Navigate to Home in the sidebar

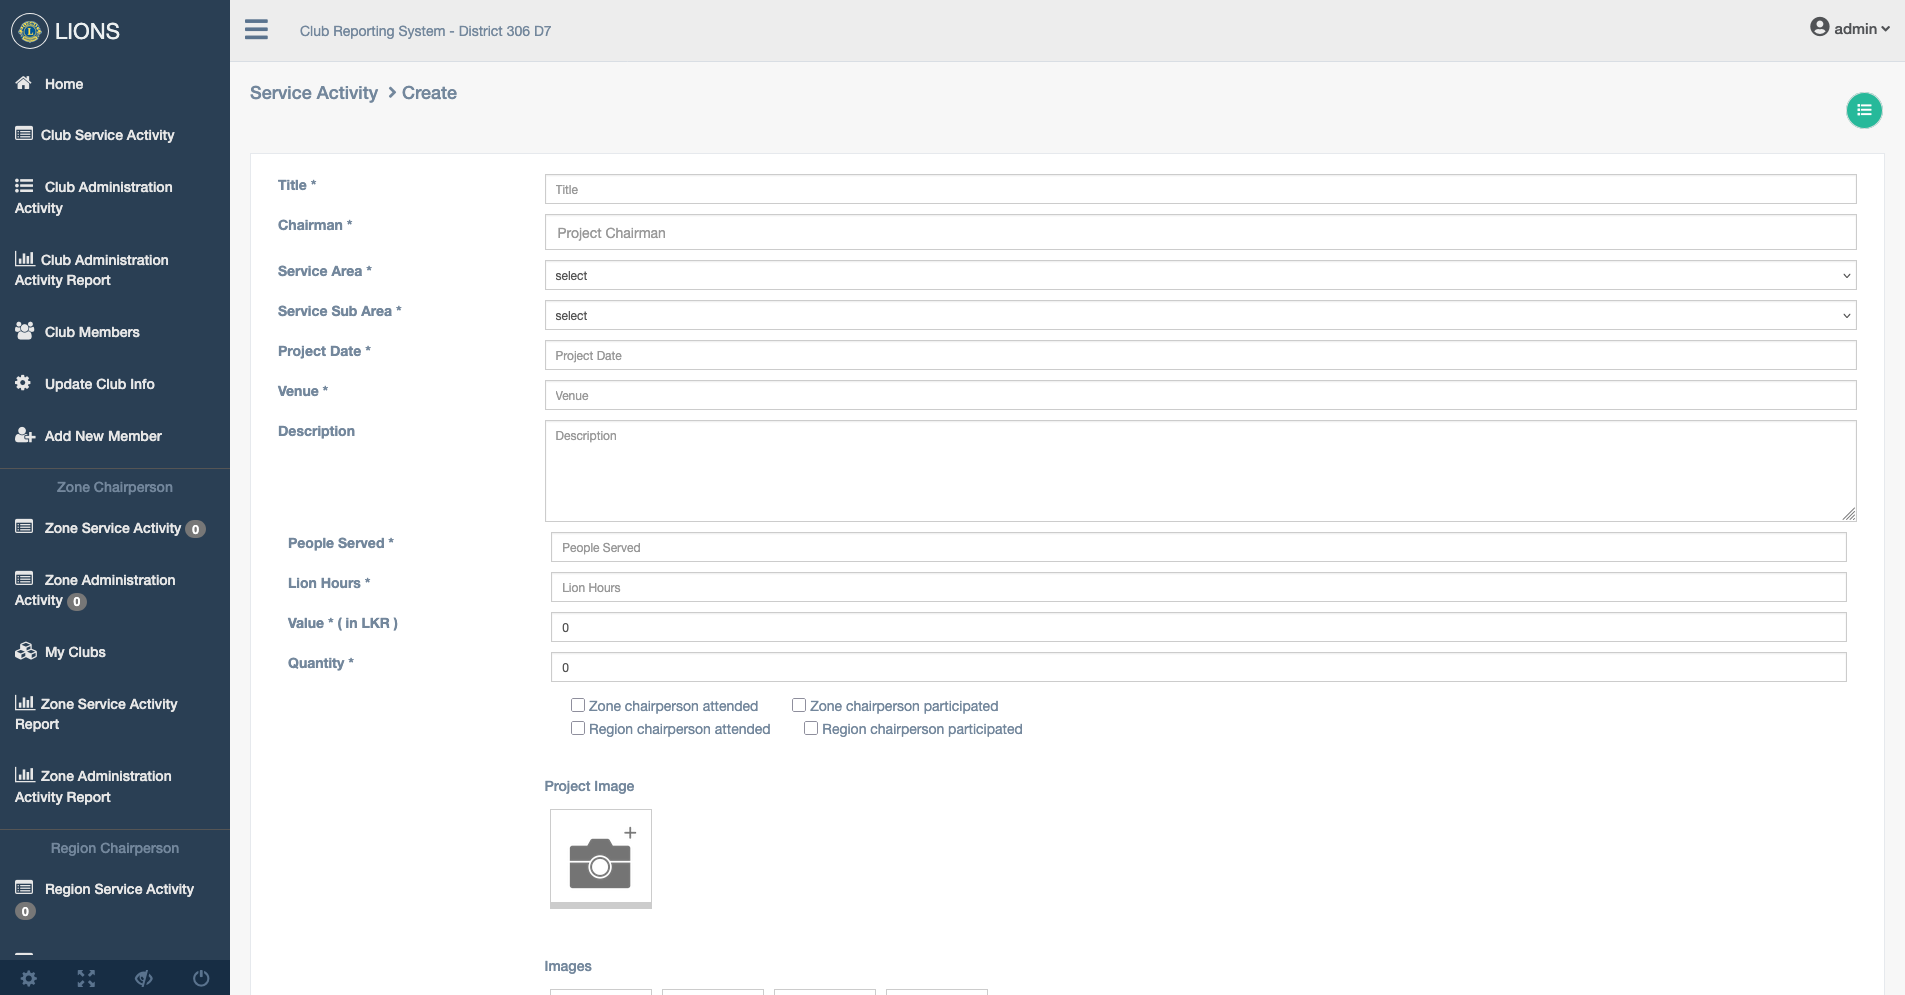pos(62,84)
